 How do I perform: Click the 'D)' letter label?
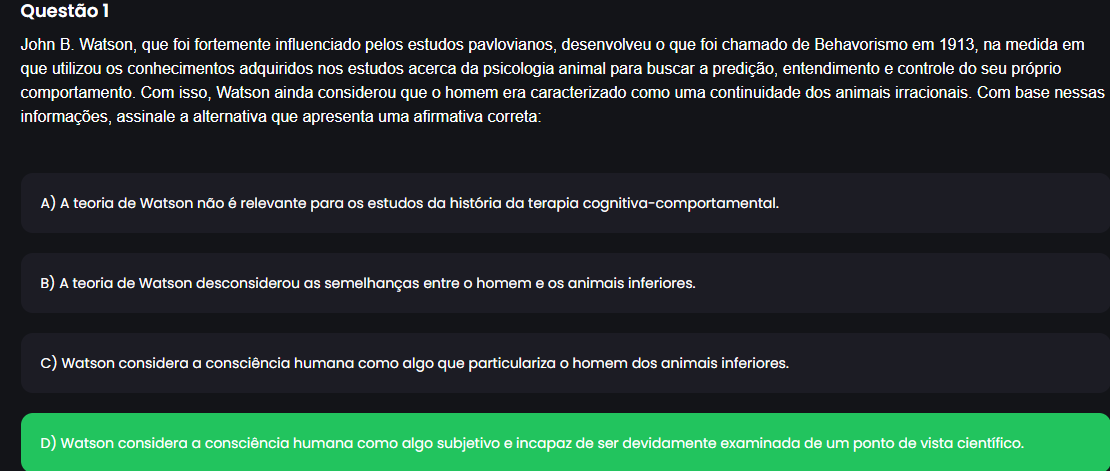click(50, 444)
